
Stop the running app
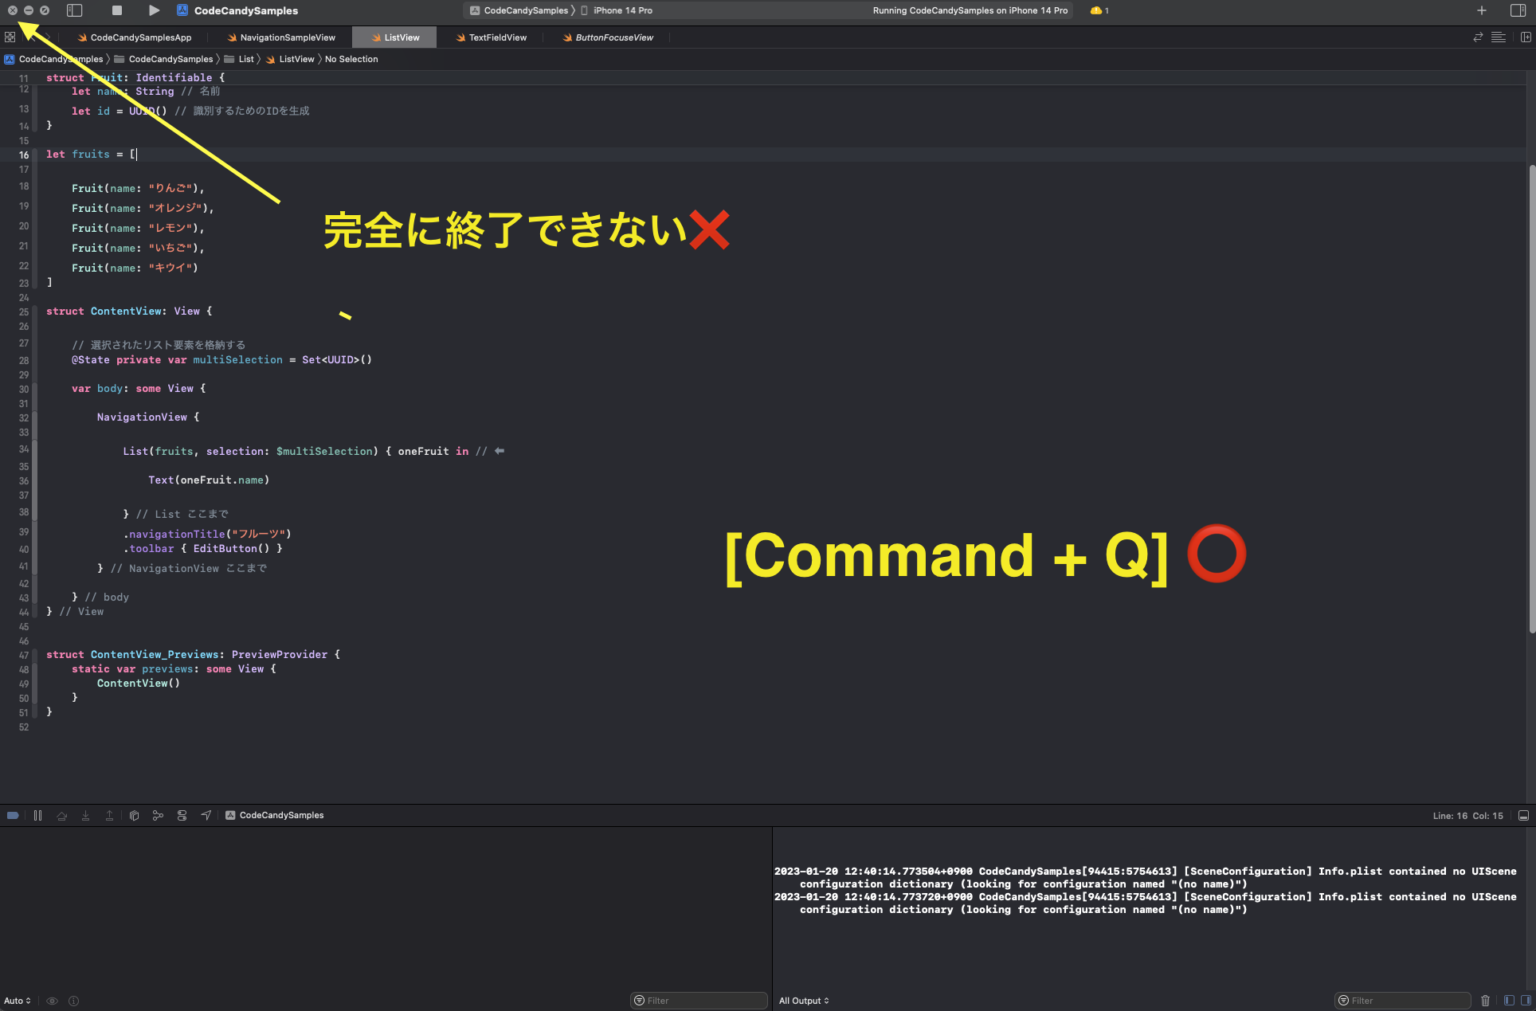click(117, 10)
